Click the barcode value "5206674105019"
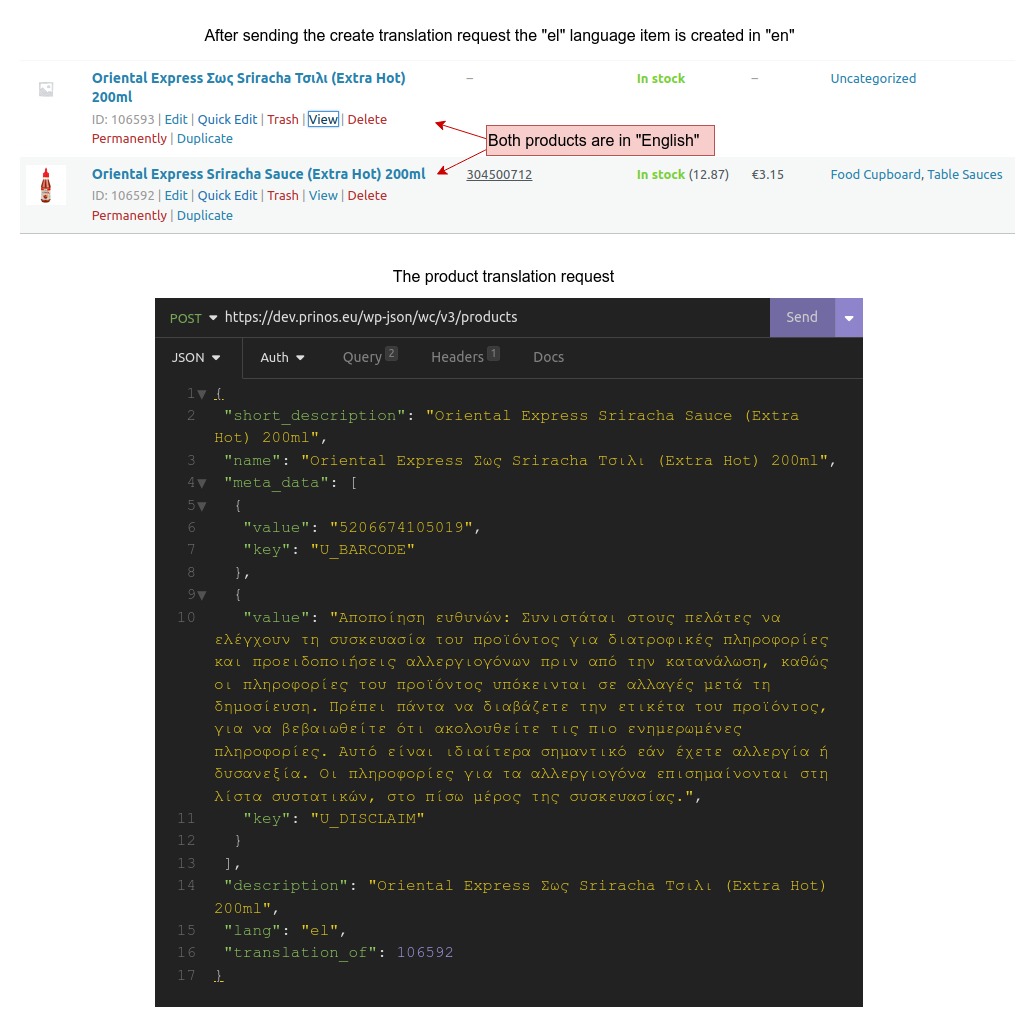The height and width of the screenshot is (1027, 1035). pos(401,527)
